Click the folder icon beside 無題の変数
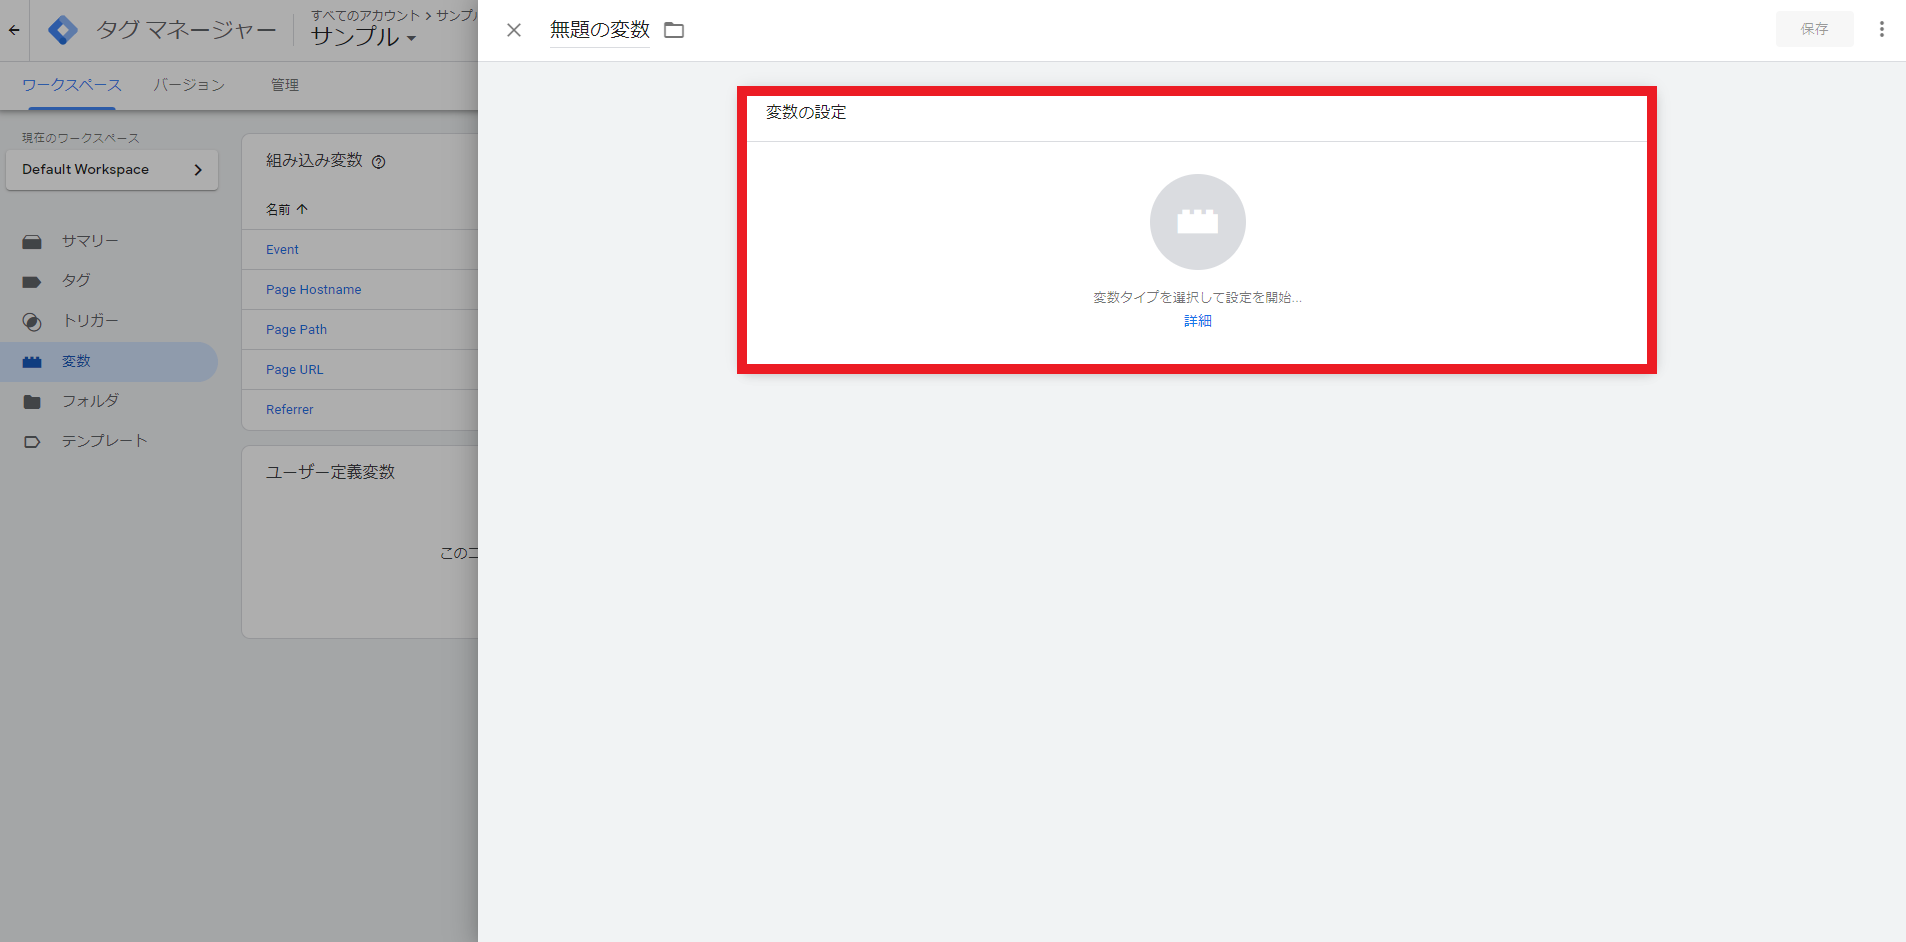This screenshot has height=942, width=1906. [674, 30]
